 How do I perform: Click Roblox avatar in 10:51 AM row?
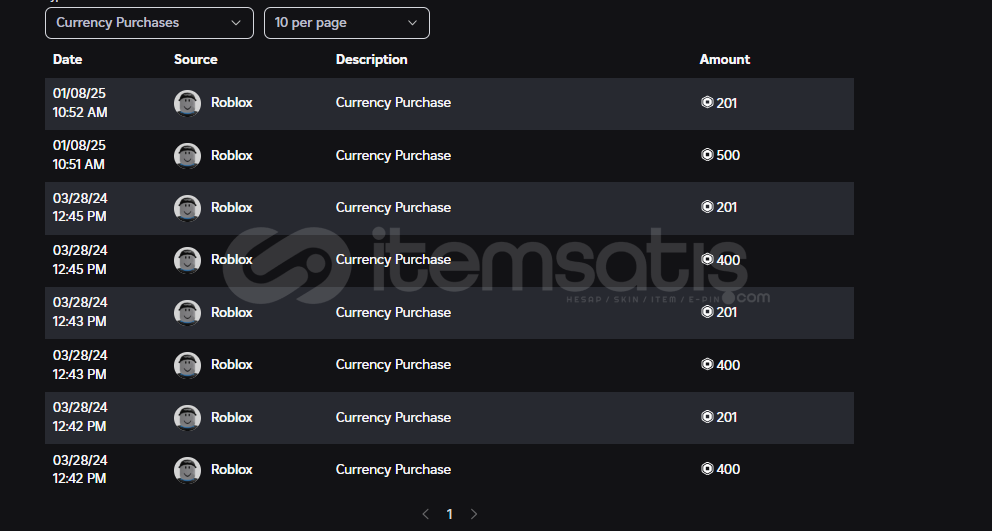pyautogui.click(x=187, y=156)
